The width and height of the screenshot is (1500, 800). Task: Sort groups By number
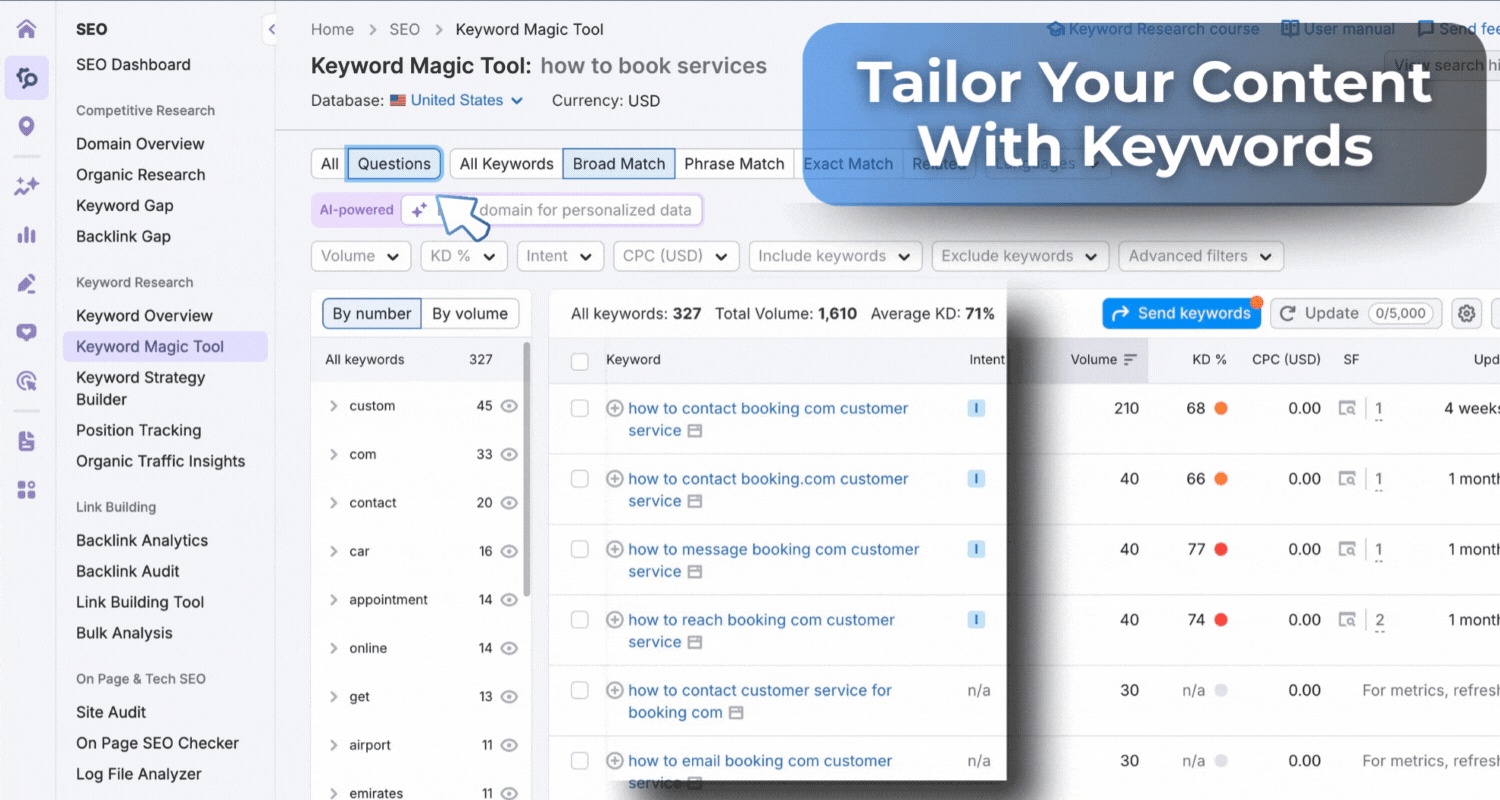tap(372, 314)
